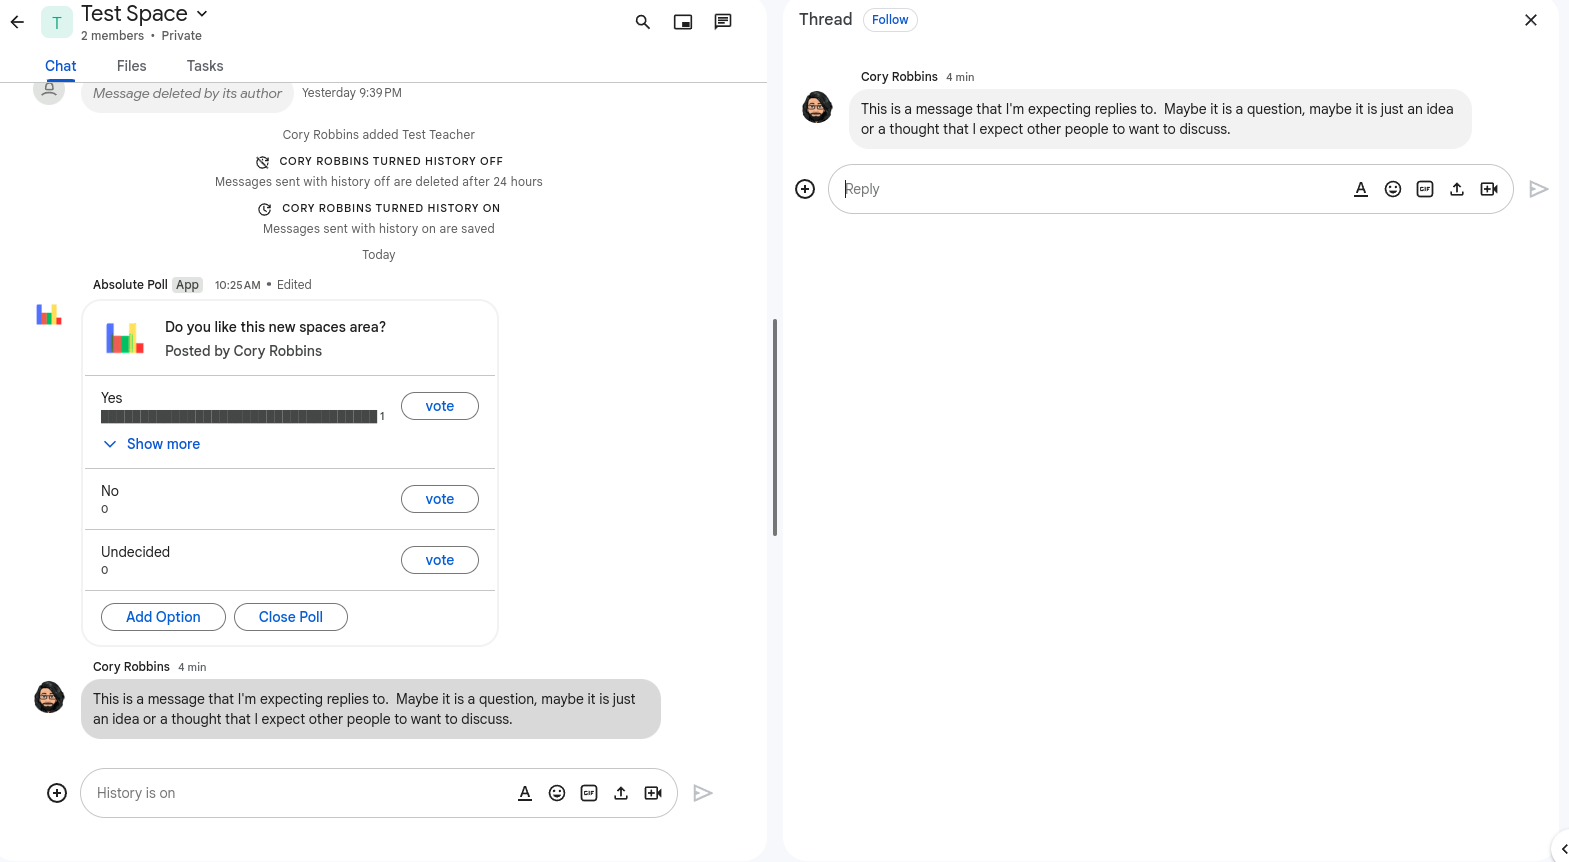Open the pop-out window icon in space header
The width and height of the screenshot is (1569, 862).
coord(683,22)
